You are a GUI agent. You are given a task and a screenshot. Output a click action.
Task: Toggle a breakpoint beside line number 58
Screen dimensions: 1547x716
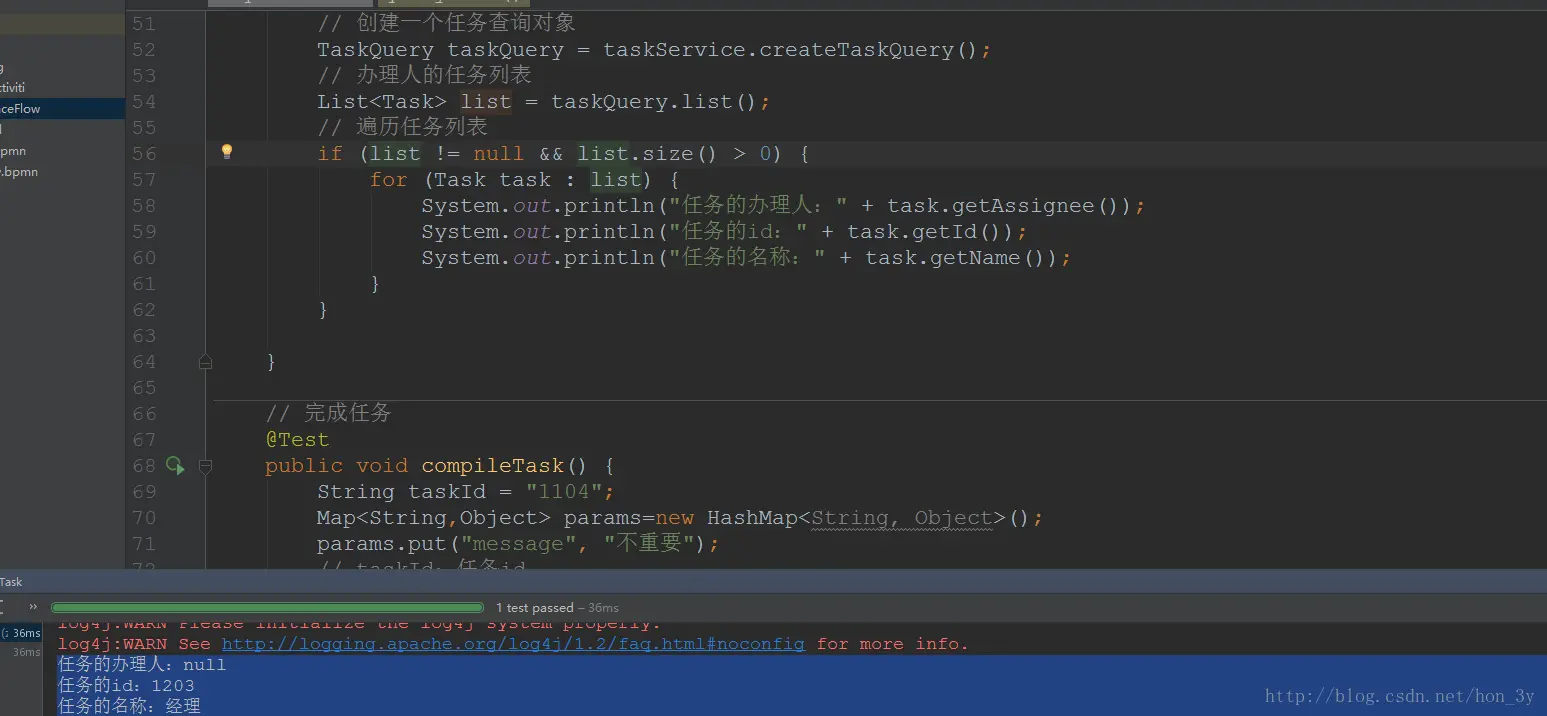[x=145, y=206]
